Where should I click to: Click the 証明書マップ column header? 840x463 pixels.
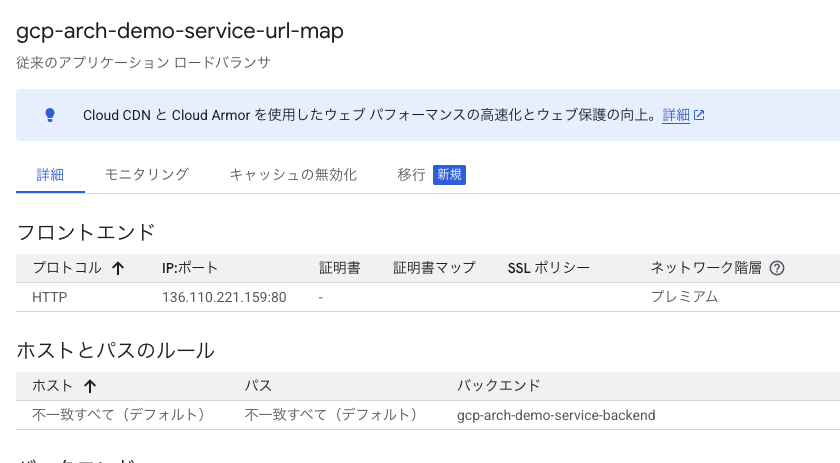click(x=434, y=268)
